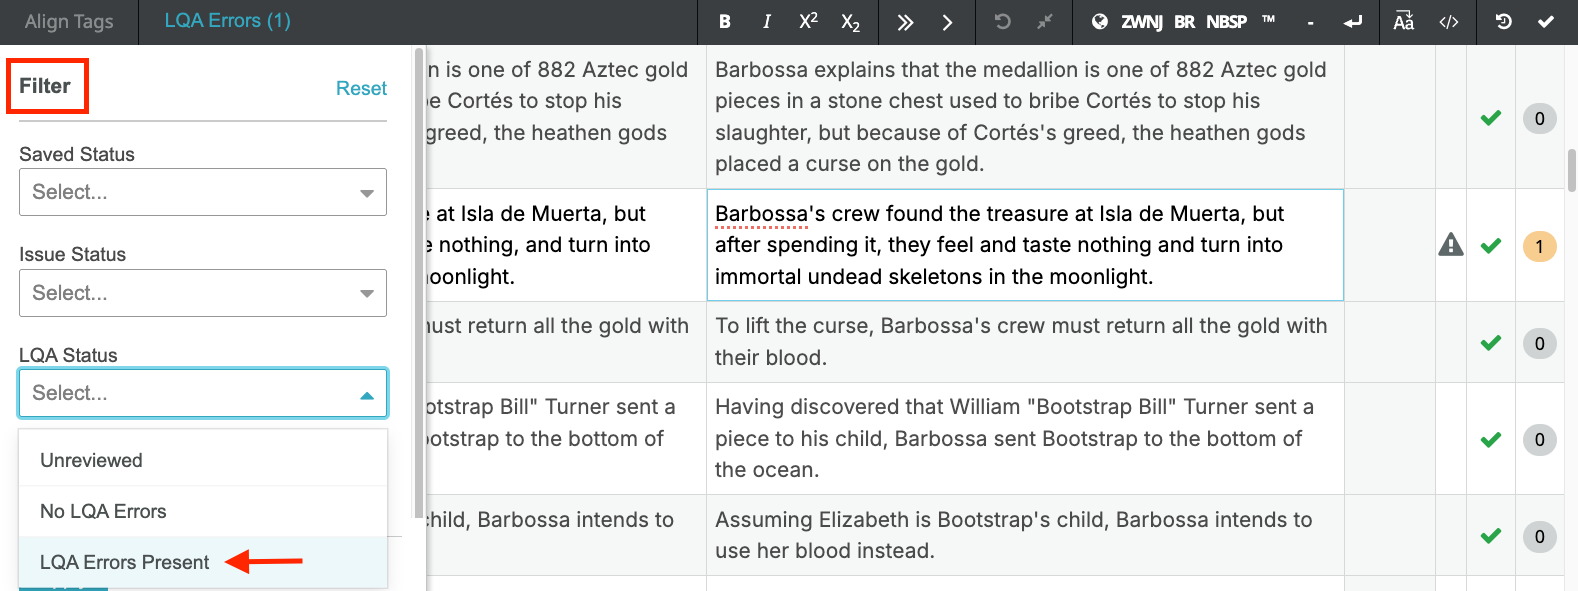
Task: Click the 'Assuming Elizabeth is Bootstrap's child' cell
Action: pos(1025,535)
